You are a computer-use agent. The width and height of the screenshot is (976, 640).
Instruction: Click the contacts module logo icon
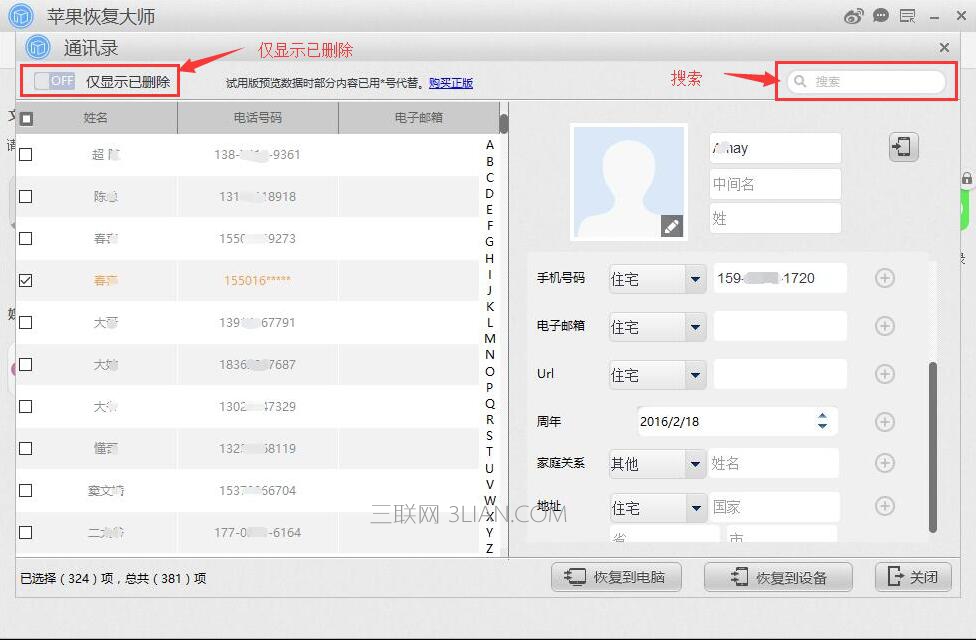pyautogui.click(x=37, y=47)
